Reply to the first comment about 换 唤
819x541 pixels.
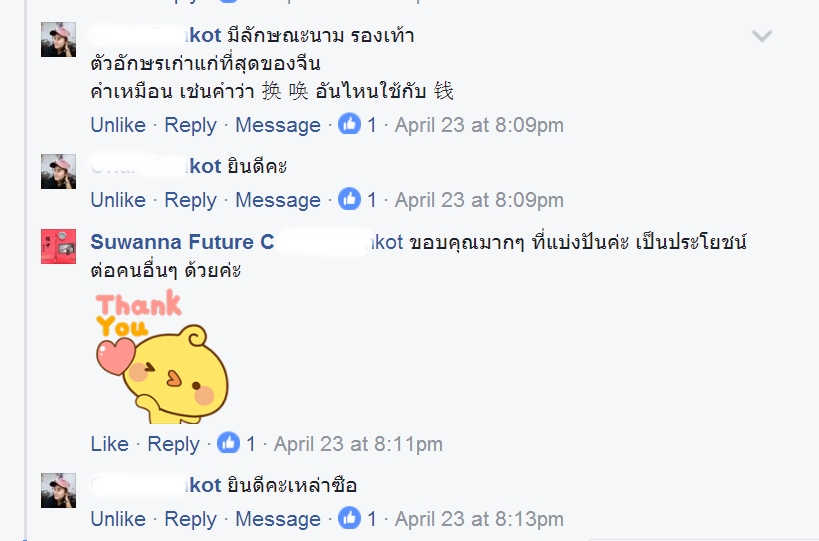(190, 125)
